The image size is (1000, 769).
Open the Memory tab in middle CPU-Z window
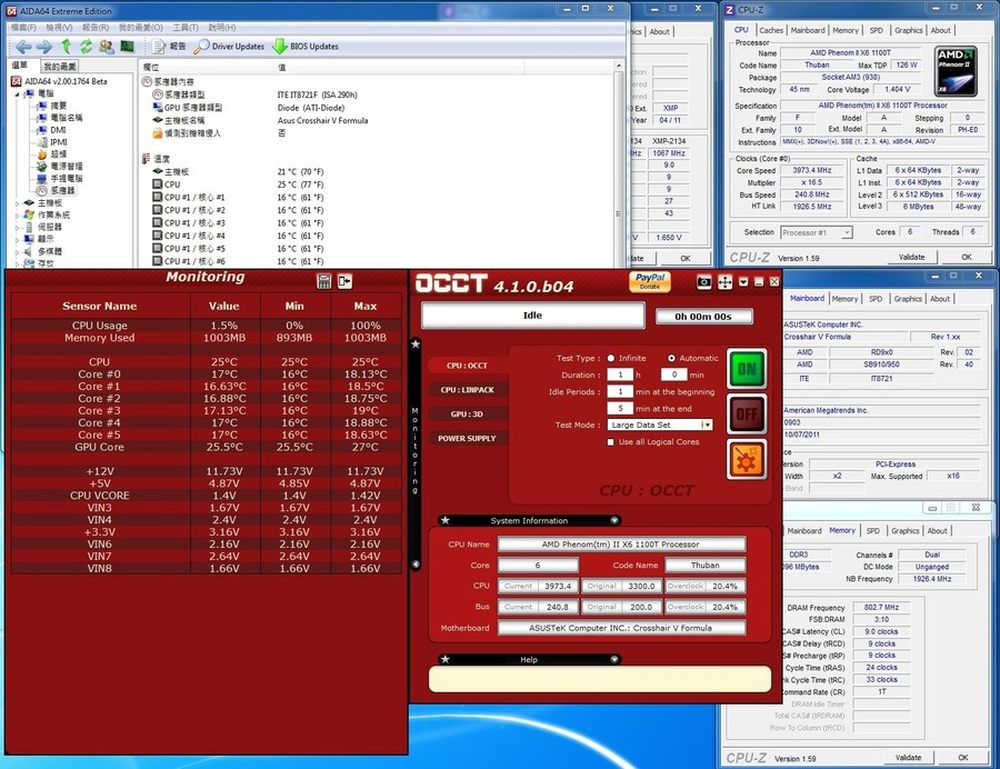pos(844,299)
